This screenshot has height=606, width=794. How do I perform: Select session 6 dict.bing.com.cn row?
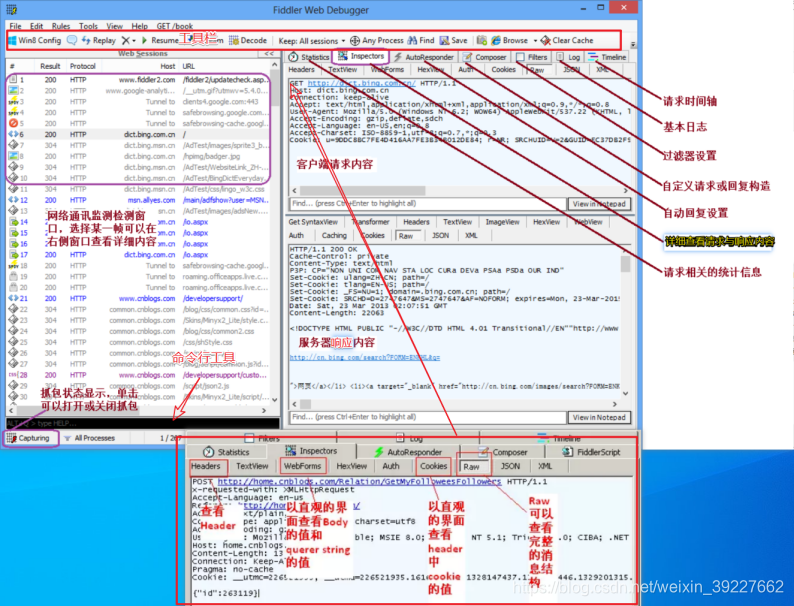coord(138,135)
